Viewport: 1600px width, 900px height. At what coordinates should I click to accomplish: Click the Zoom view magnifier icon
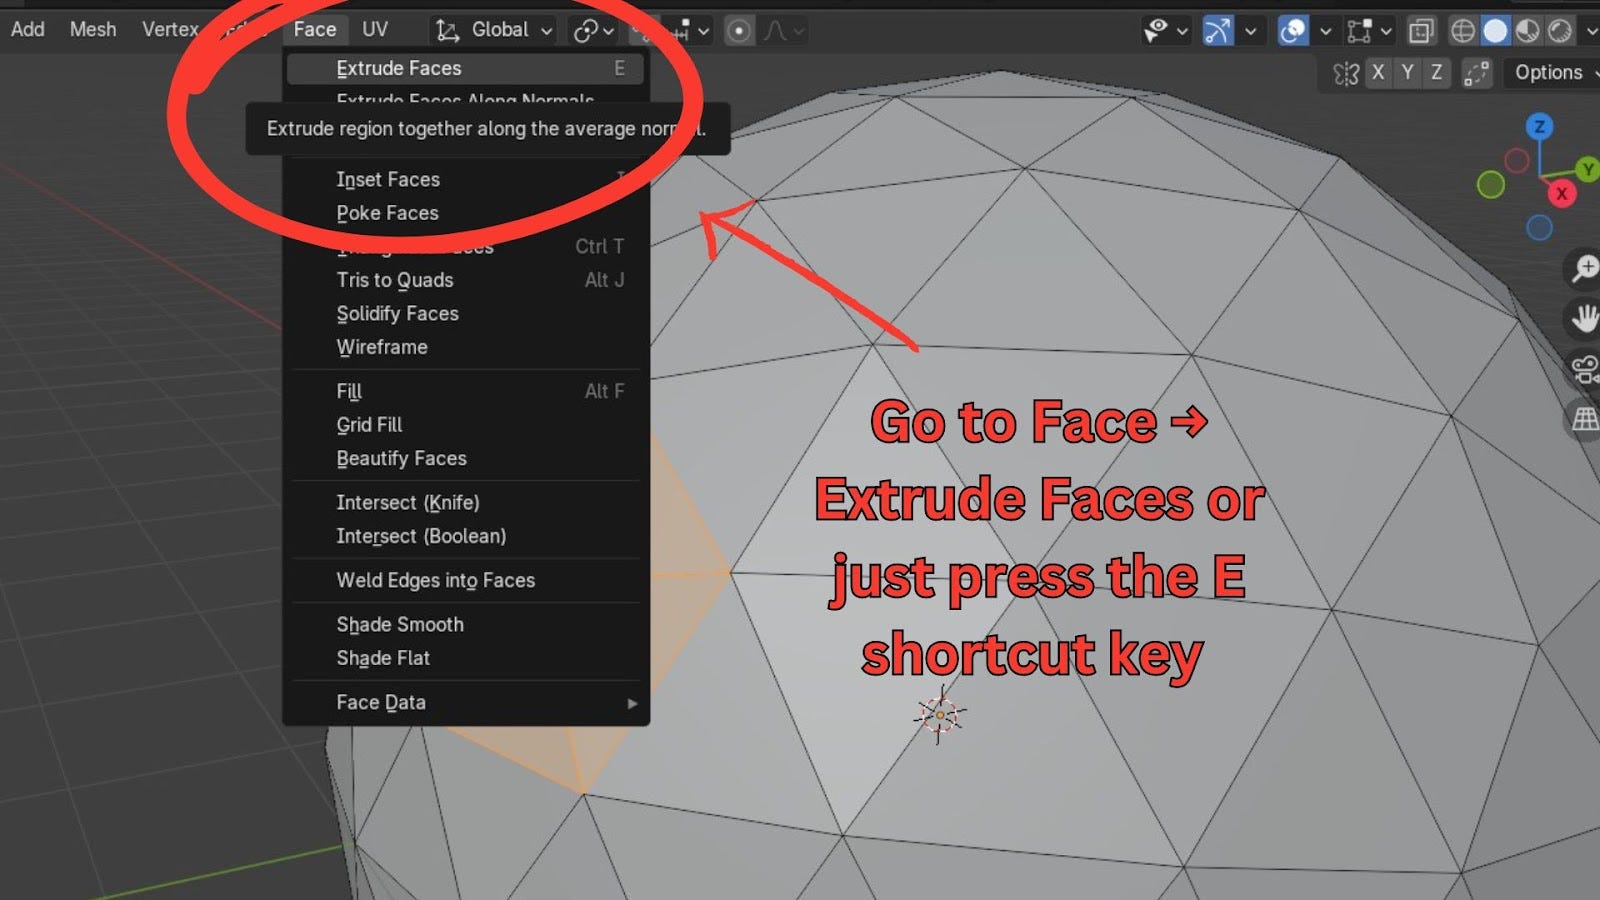click(1585, 268)
